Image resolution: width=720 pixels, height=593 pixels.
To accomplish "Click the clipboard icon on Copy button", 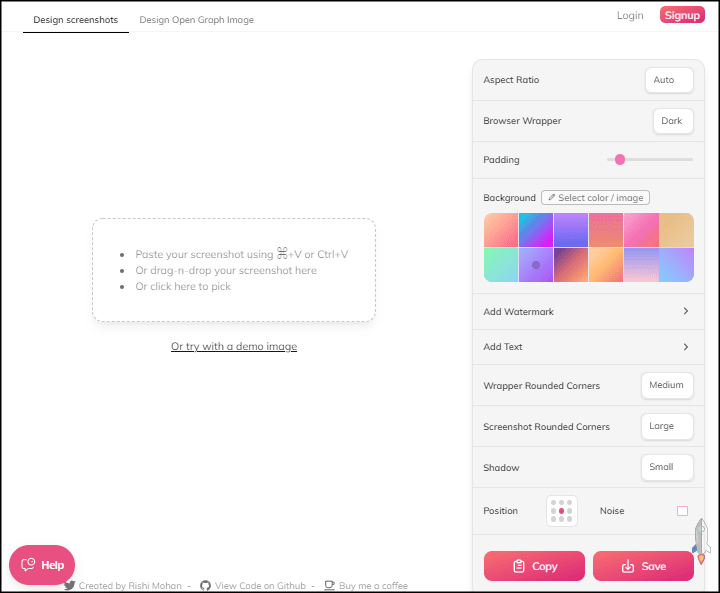I will pos(518,566).
